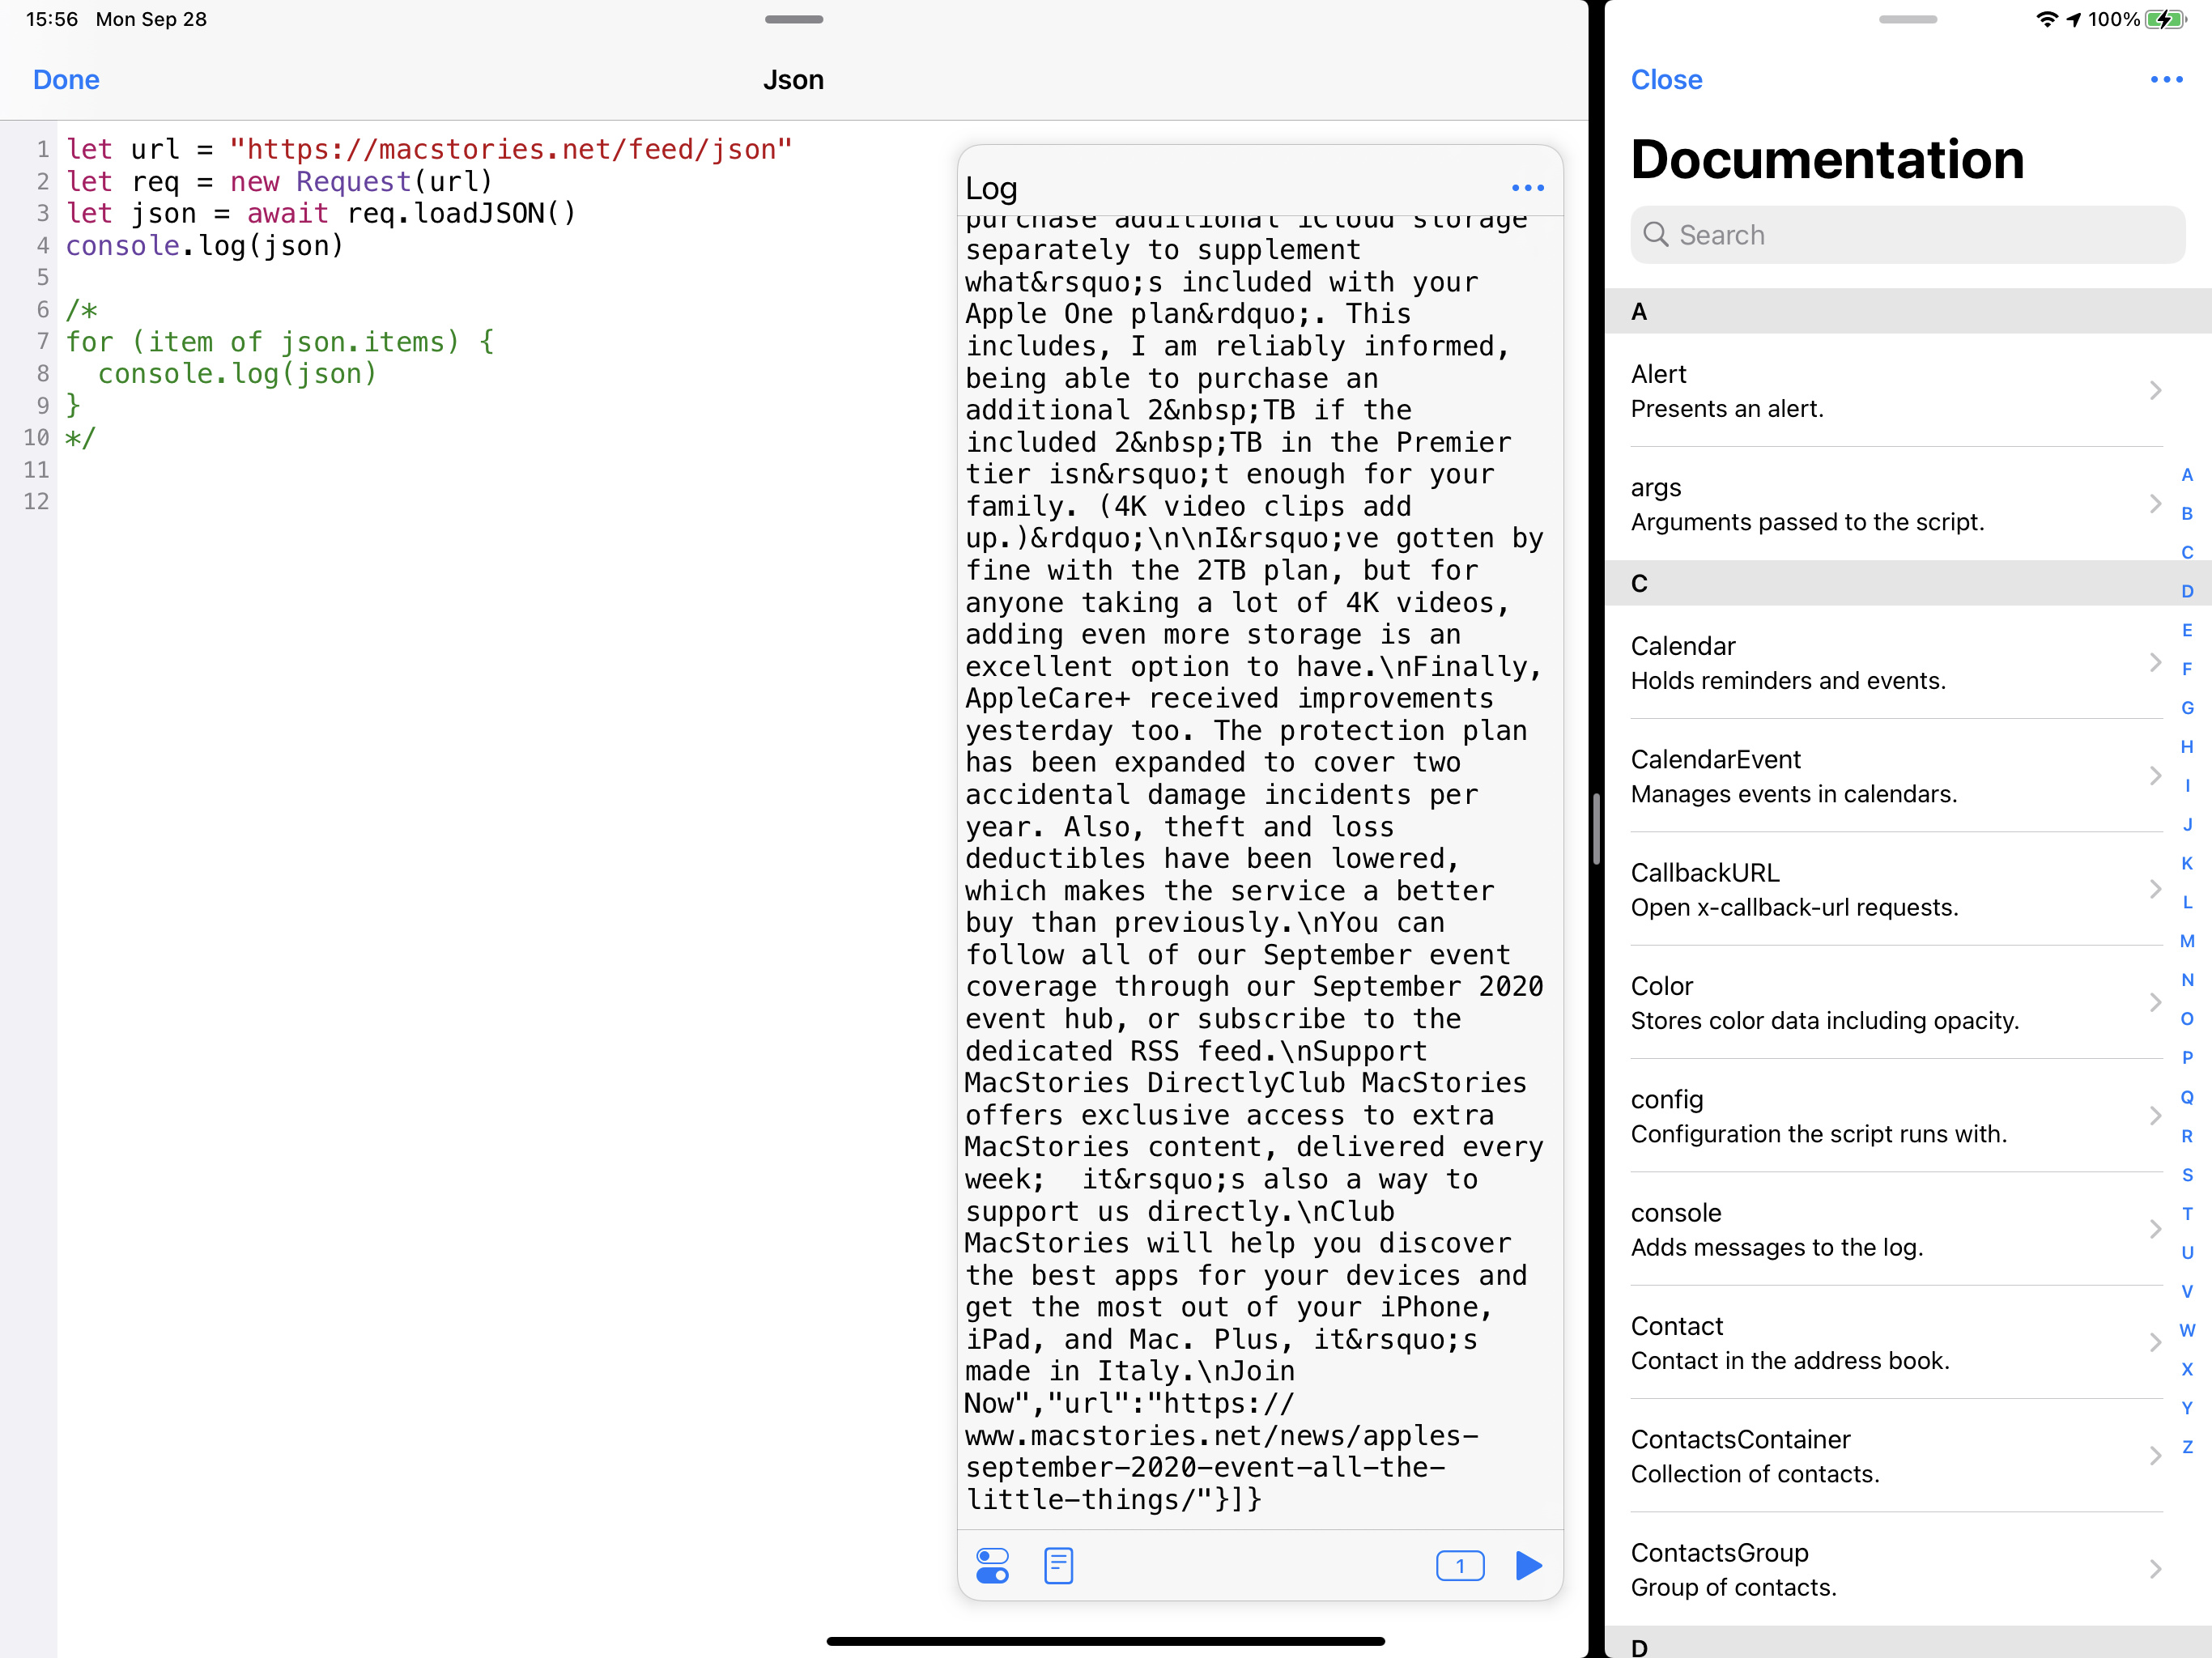Tap the multitasking grabber above Json
This screenshot has height=1658, width=2212.
[794, 19]
